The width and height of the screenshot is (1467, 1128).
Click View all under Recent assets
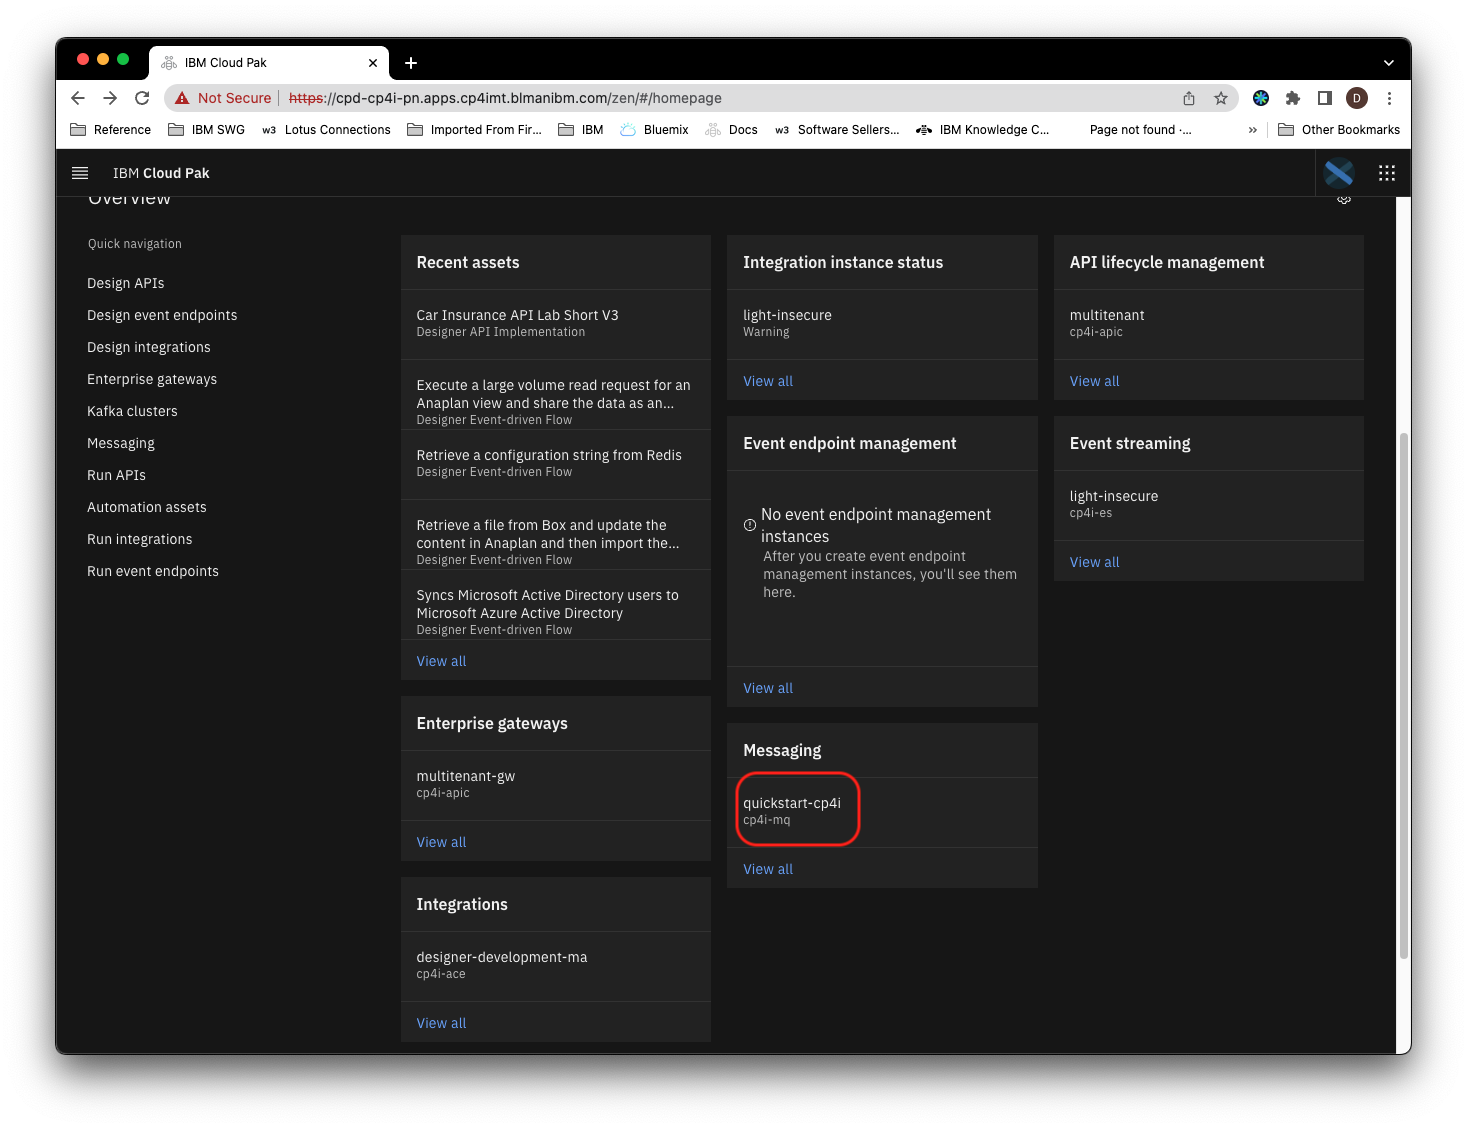click(x=441, y=661)
